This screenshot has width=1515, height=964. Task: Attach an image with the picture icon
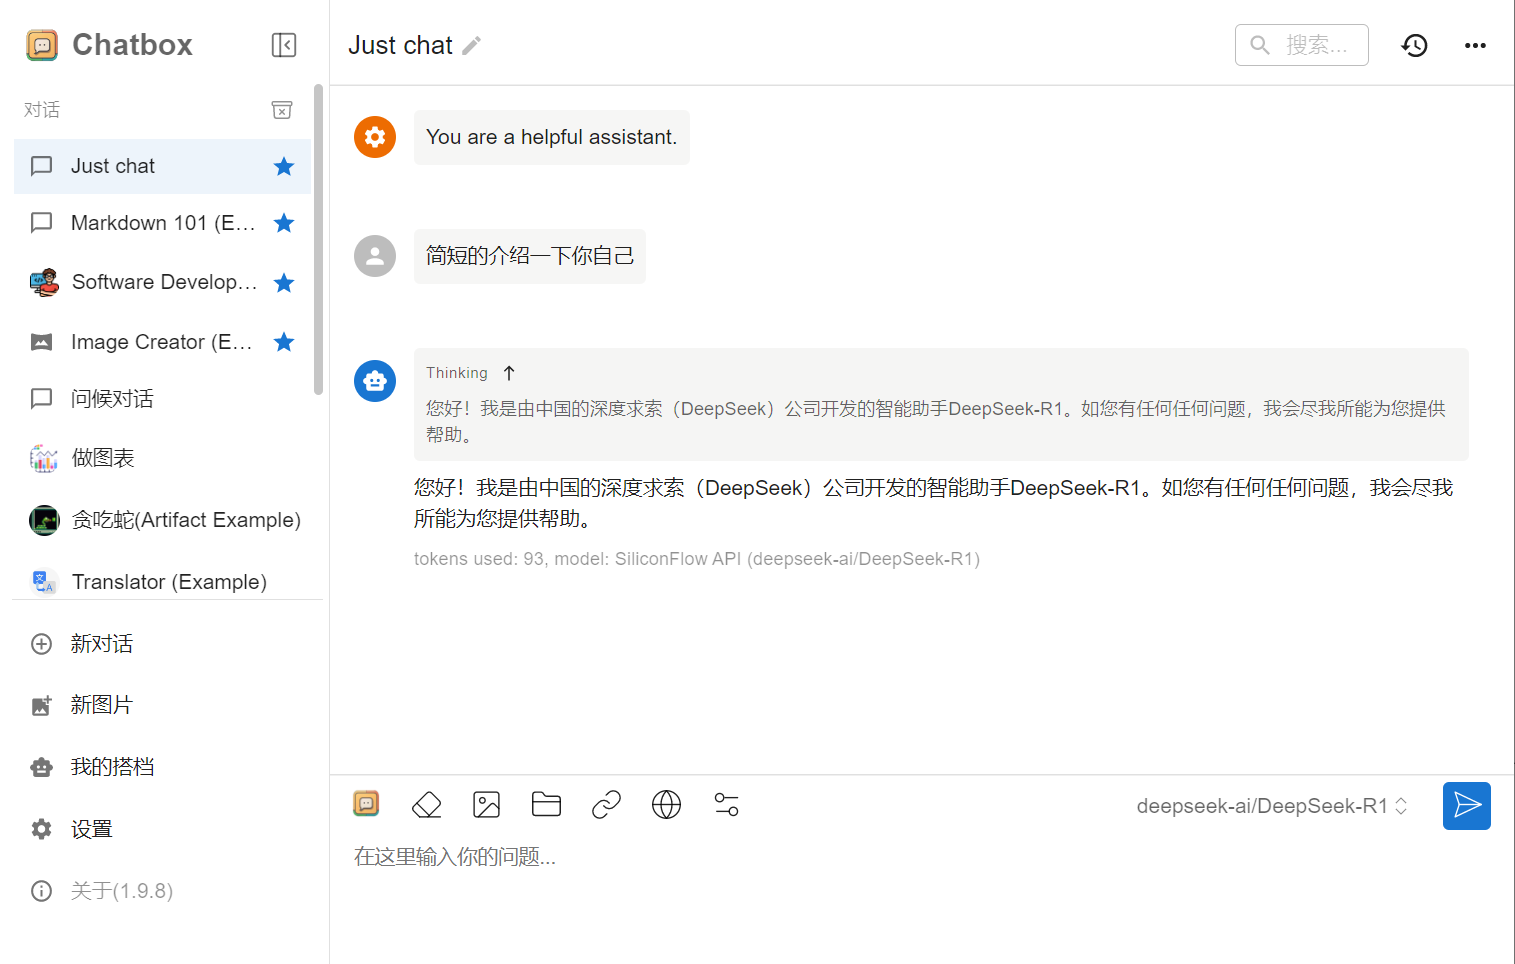(x=487, y=805)
